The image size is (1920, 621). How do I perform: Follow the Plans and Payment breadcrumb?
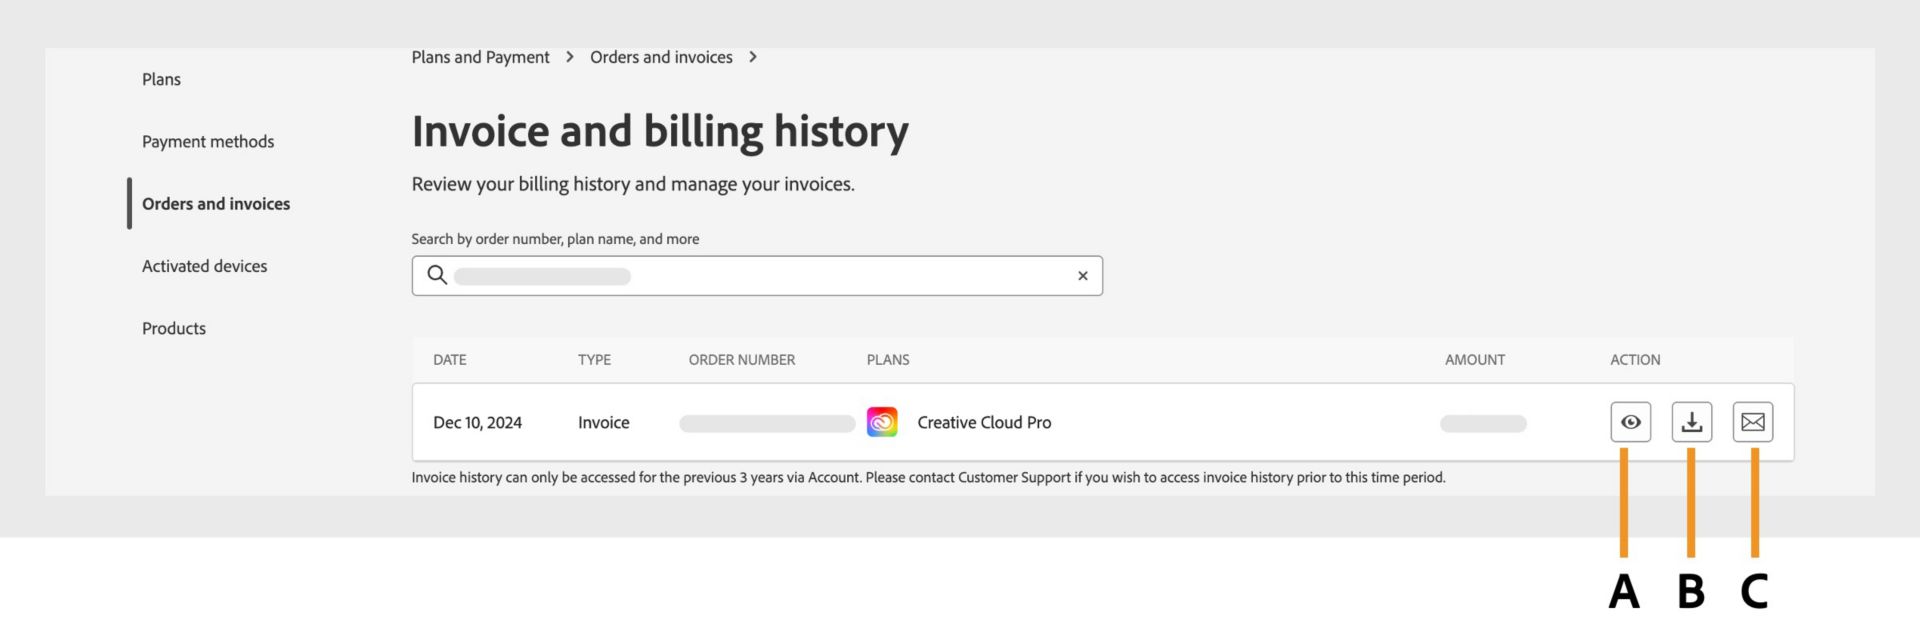[480, 57]
